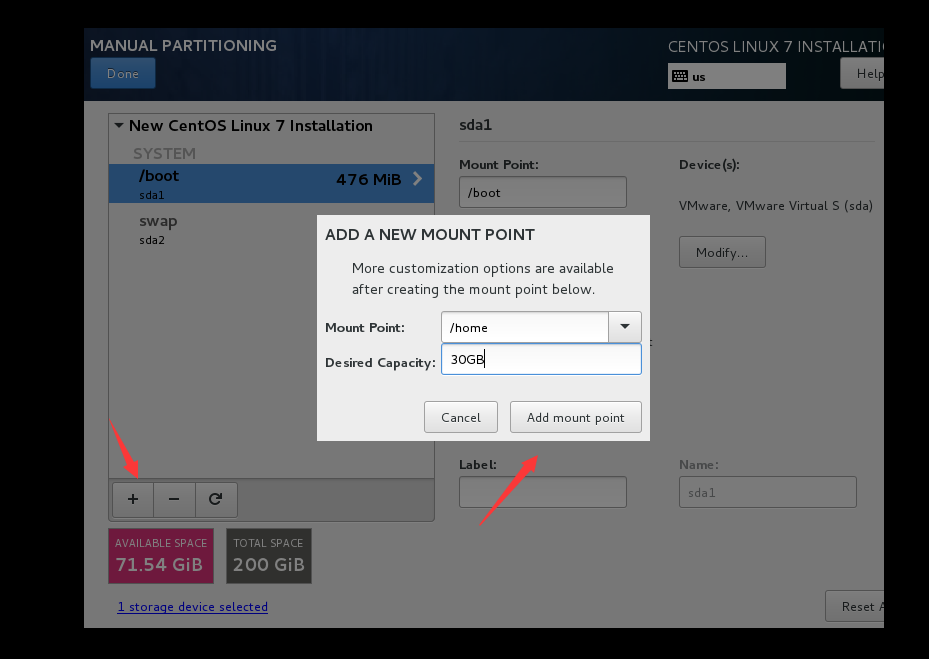Click the empty Label input field

point(543,492)
